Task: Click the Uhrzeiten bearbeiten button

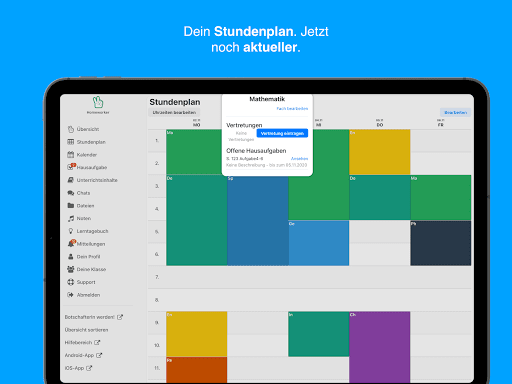Action: pyautogui.click(x=174, y=112)
